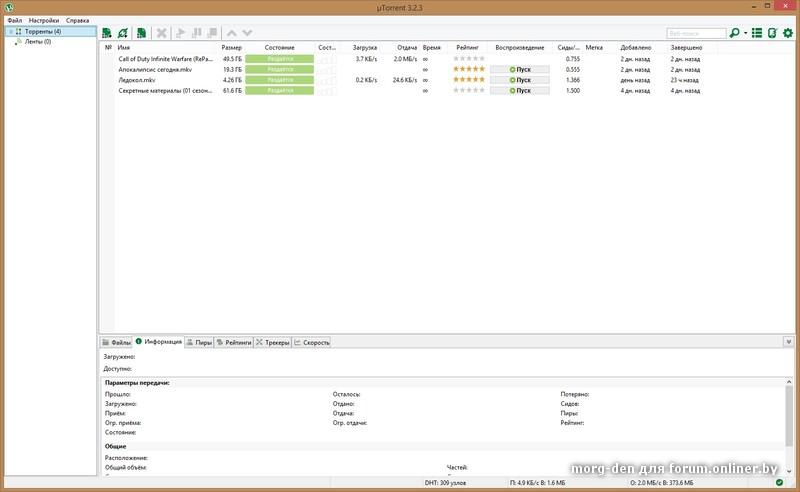The height and width of the screenshot is (492, 800).
Task: Click the Create New Torrent icon
Action: (141, 33)
